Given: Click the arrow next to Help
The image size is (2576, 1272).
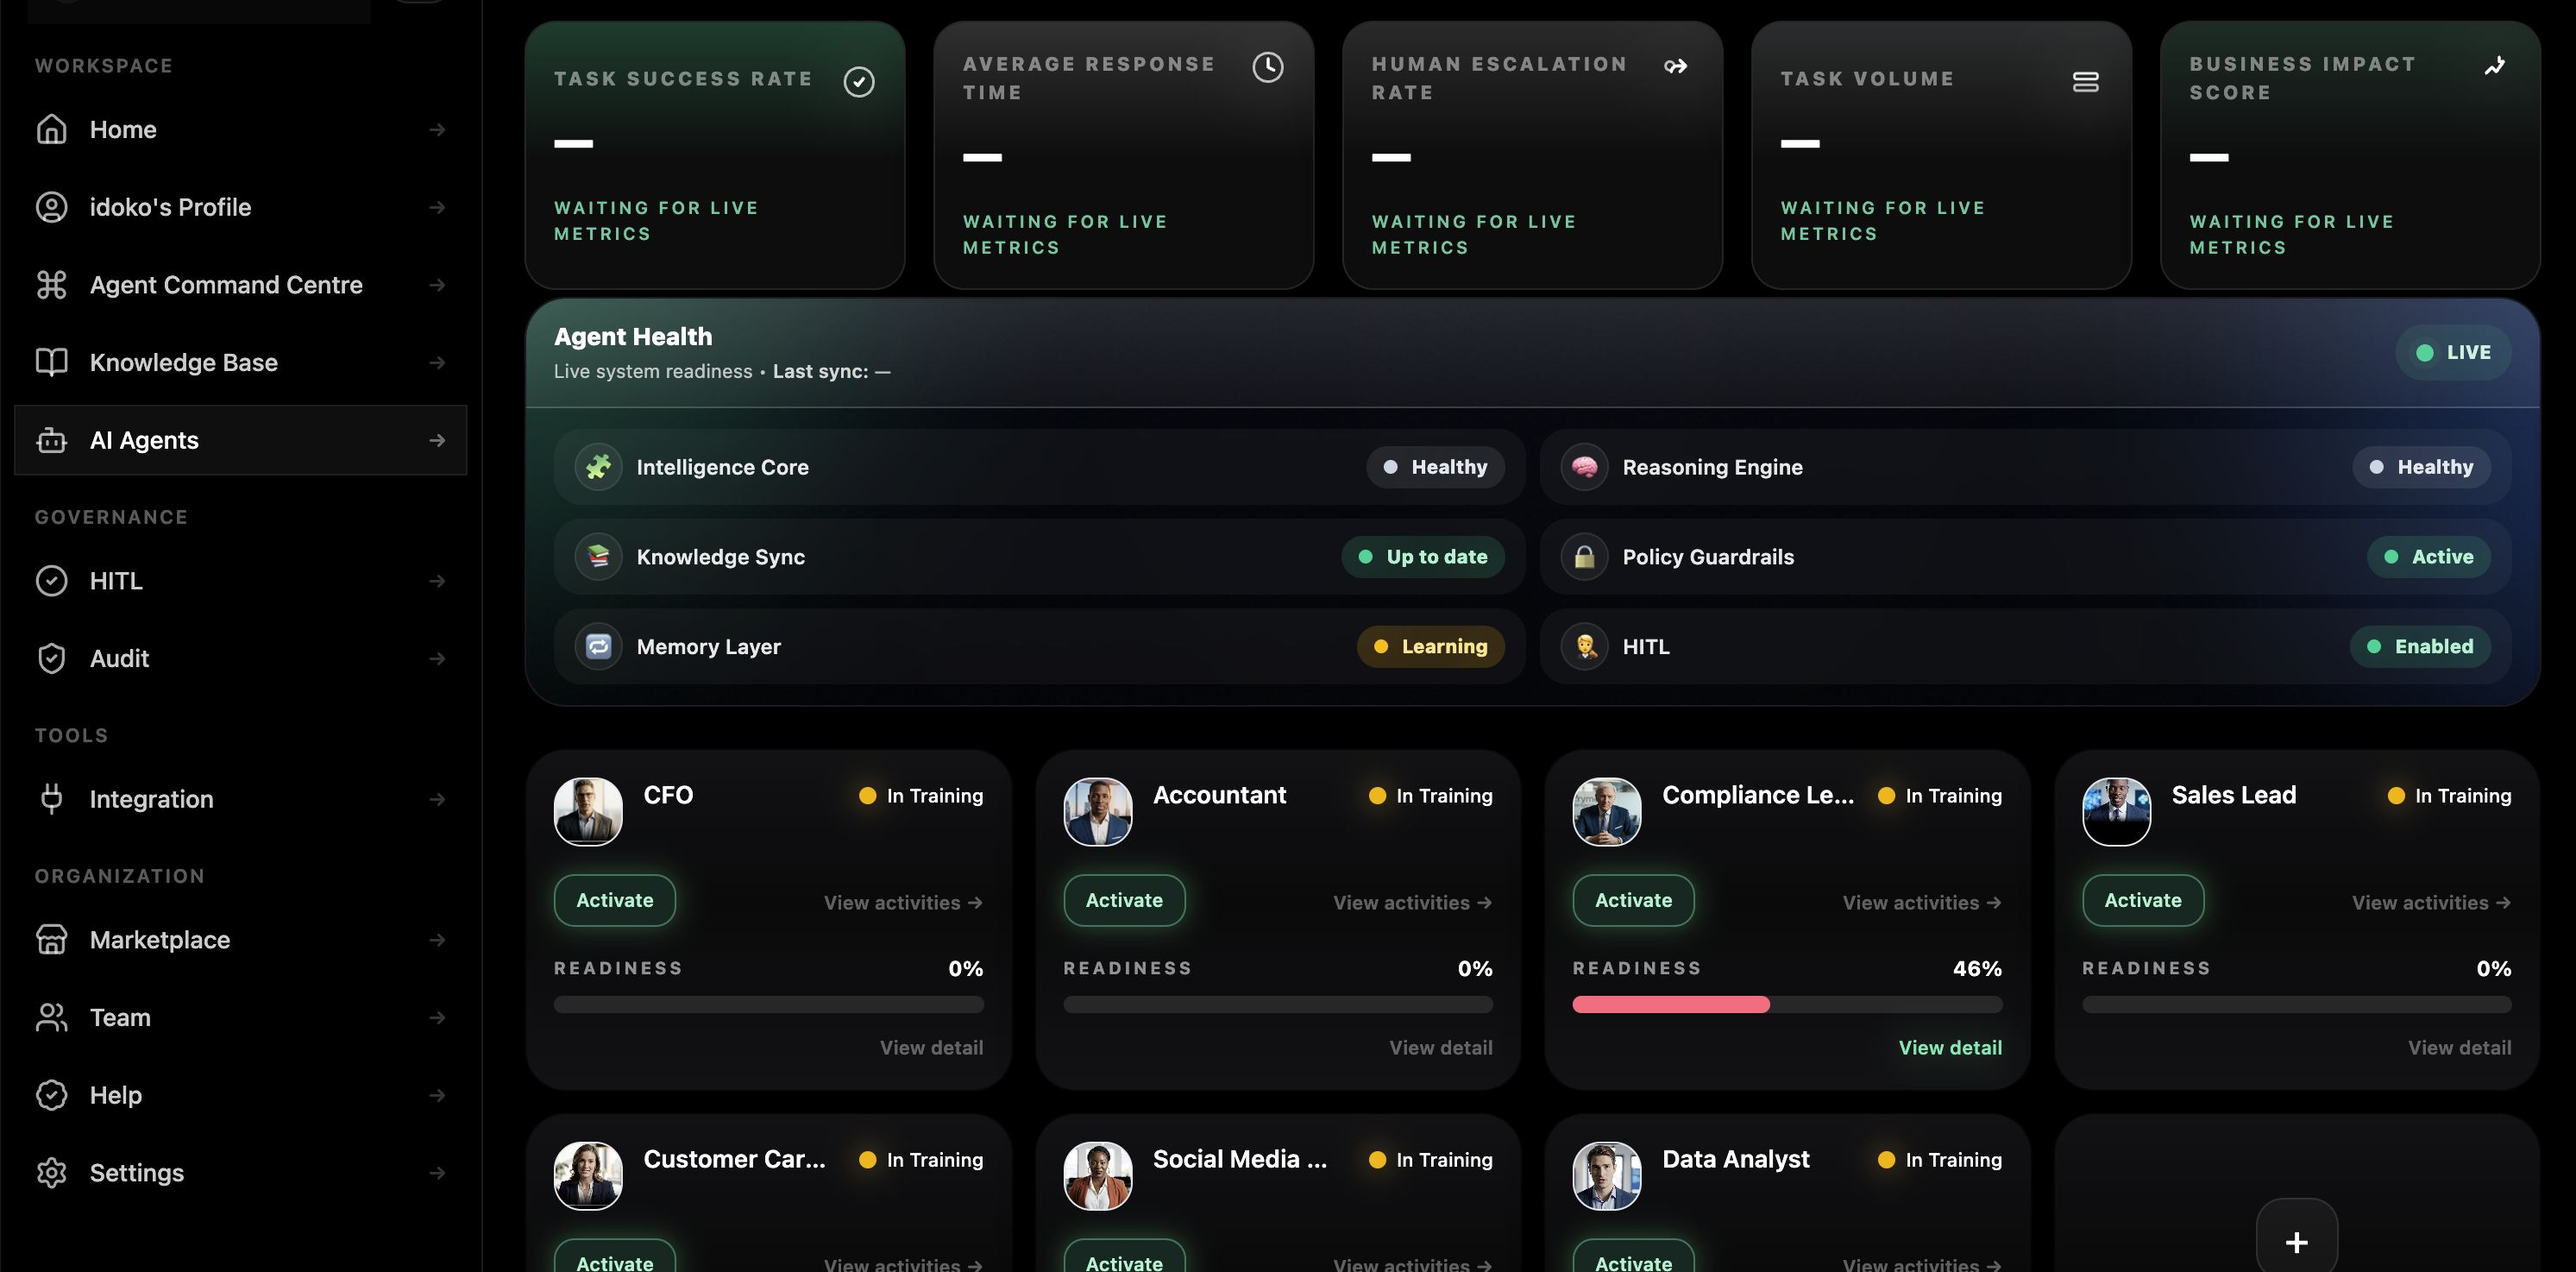Looking at the screenshot, I should click(437, 1095).
